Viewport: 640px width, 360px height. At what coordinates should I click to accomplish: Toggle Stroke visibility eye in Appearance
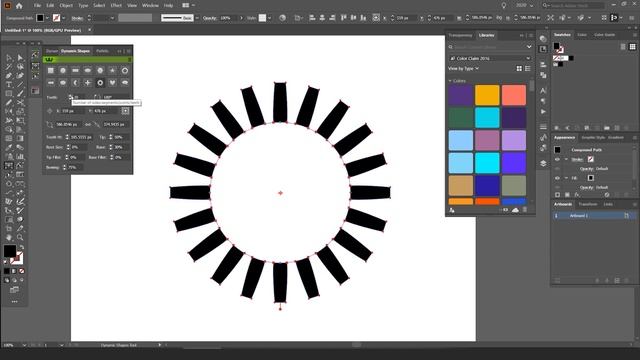(558, 159)
